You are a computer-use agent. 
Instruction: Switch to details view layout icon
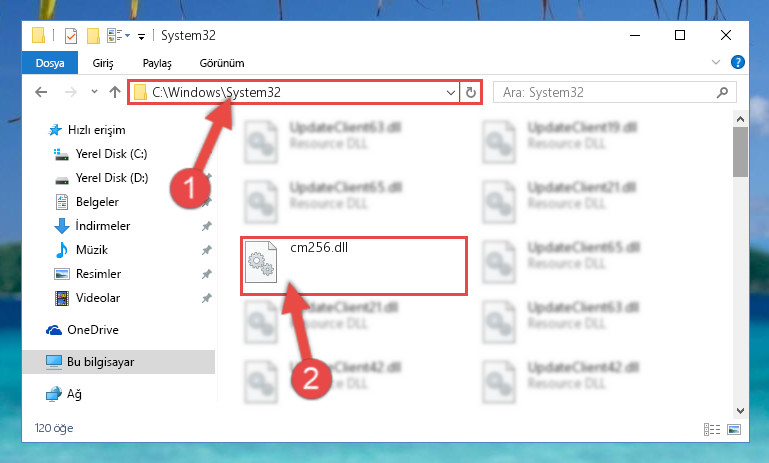pyautogui.click(x=712, y=430)
